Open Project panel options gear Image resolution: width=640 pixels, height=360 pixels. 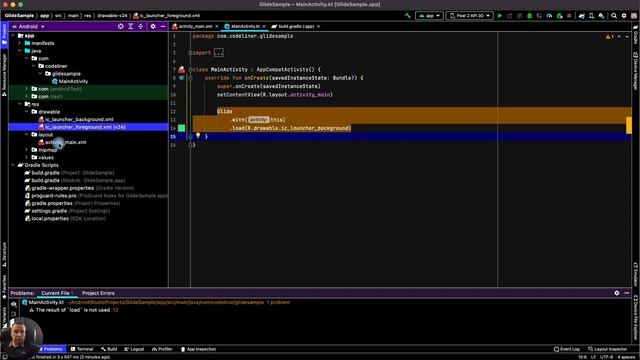153,26
